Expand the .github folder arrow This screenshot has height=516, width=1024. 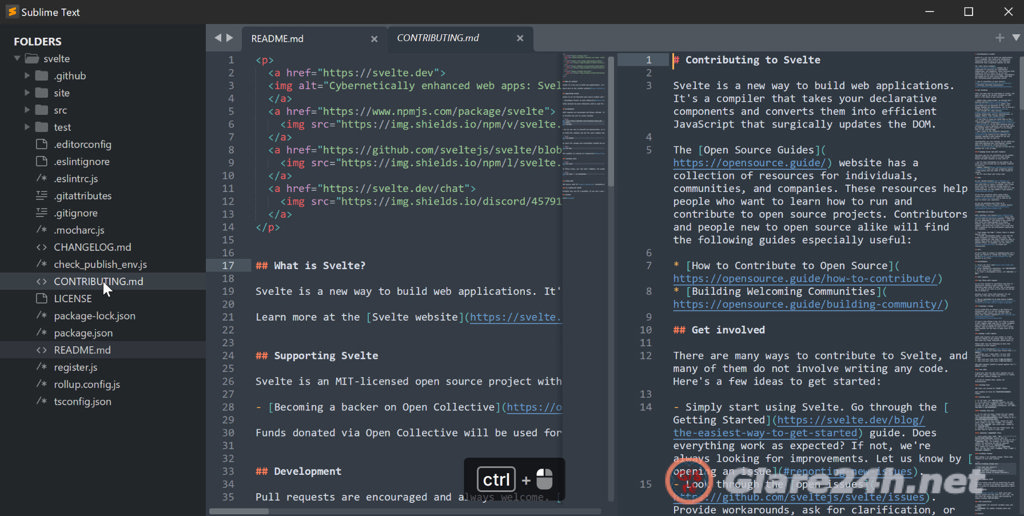[x=27, y=76]
